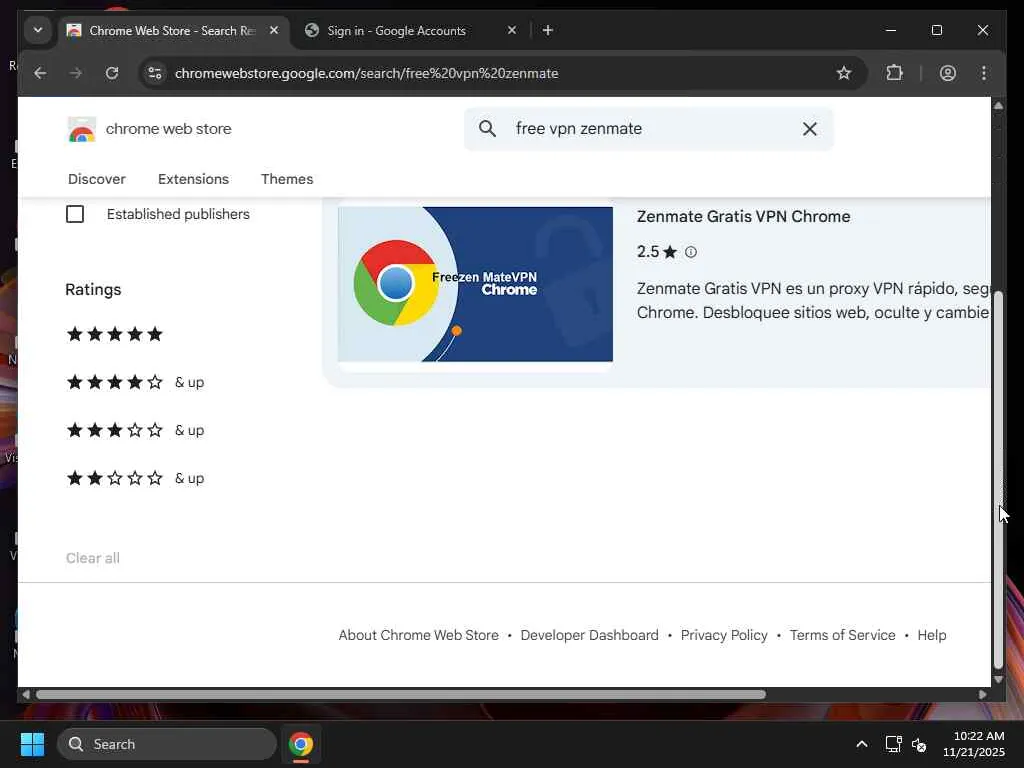Click the scroll left arrow
The height and width of the screenshot is (768, 1024).
point(25,695)
